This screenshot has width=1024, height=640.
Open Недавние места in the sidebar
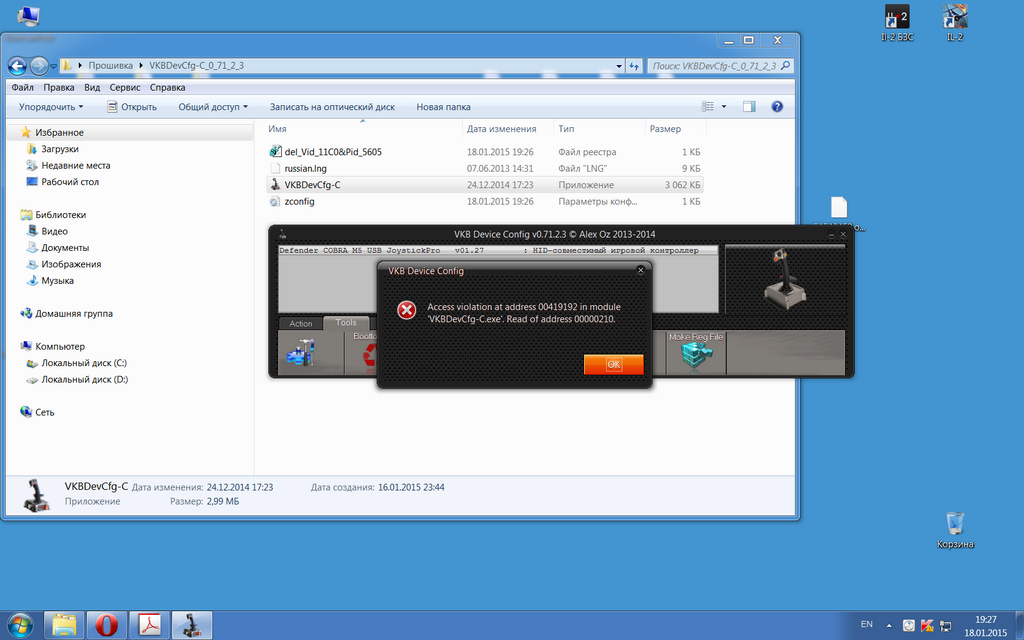coord(75,165)
